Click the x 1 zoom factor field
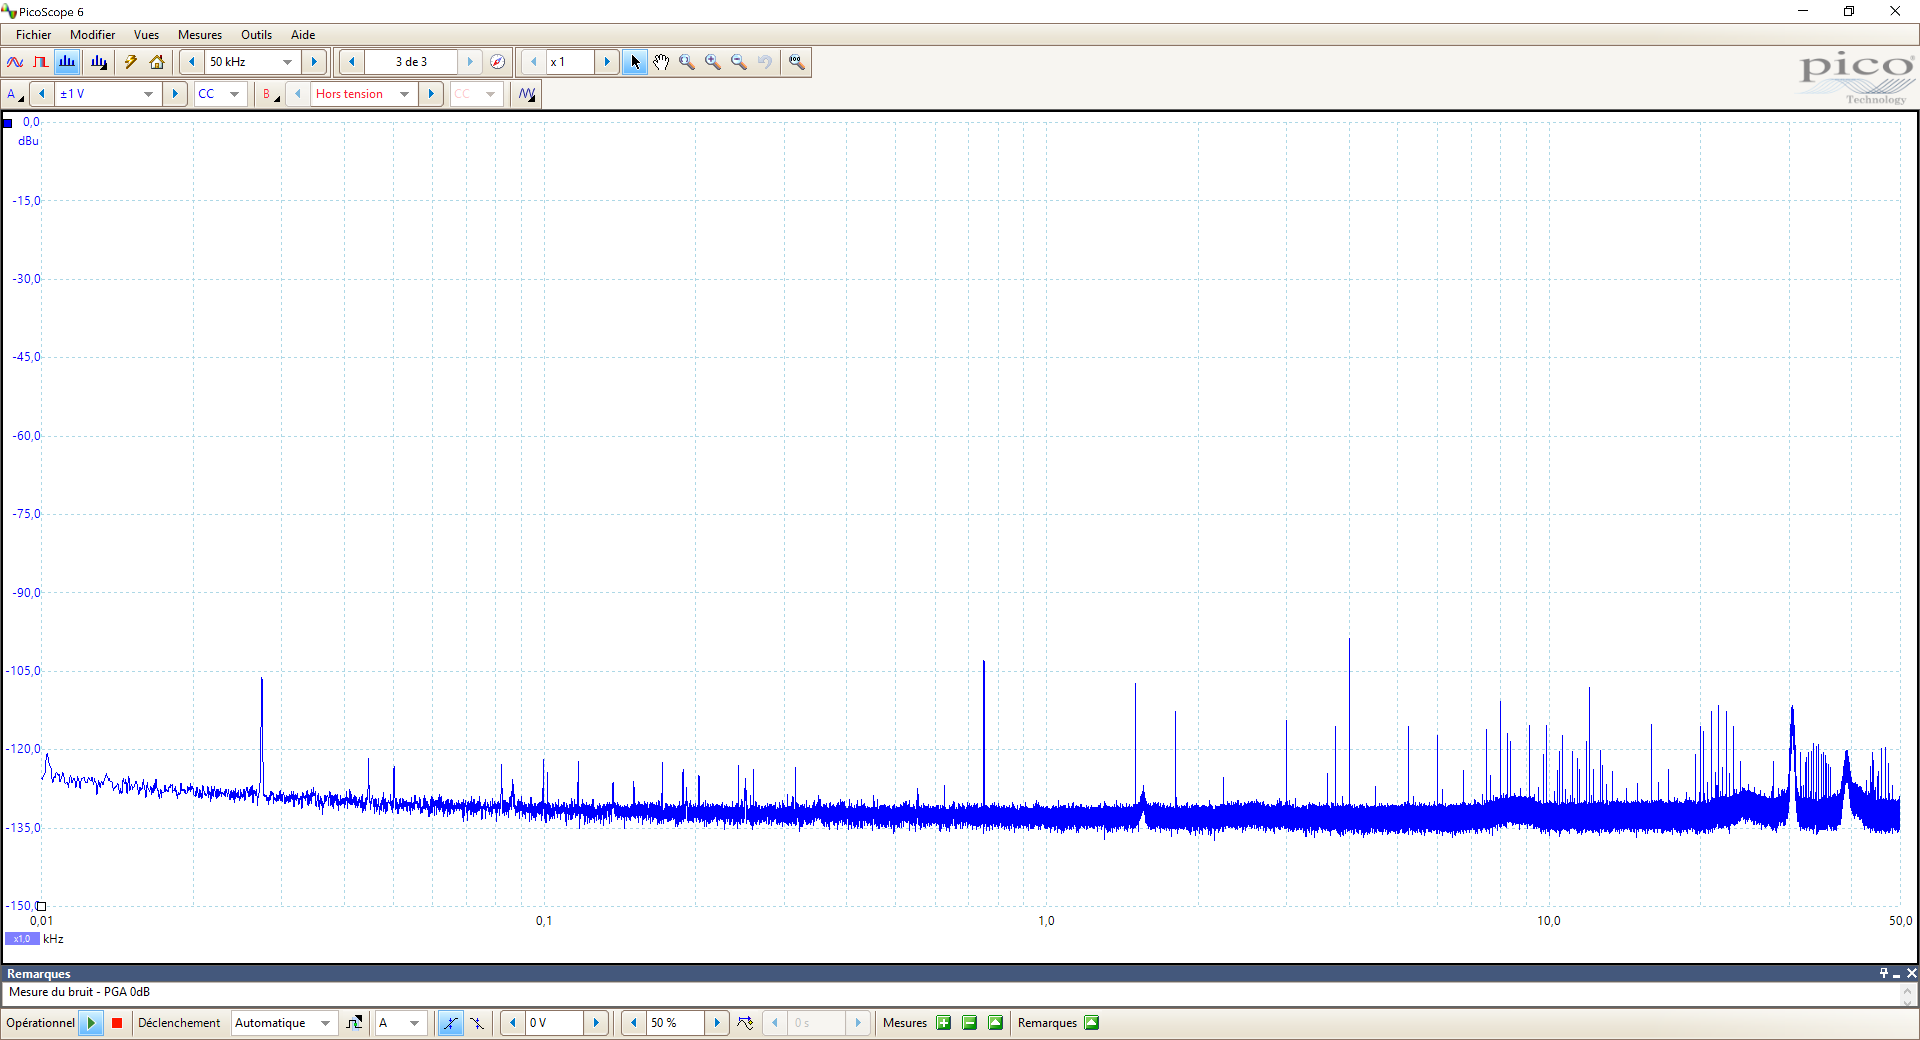This screenshot has width=1920, height=1040. (570, 62)
